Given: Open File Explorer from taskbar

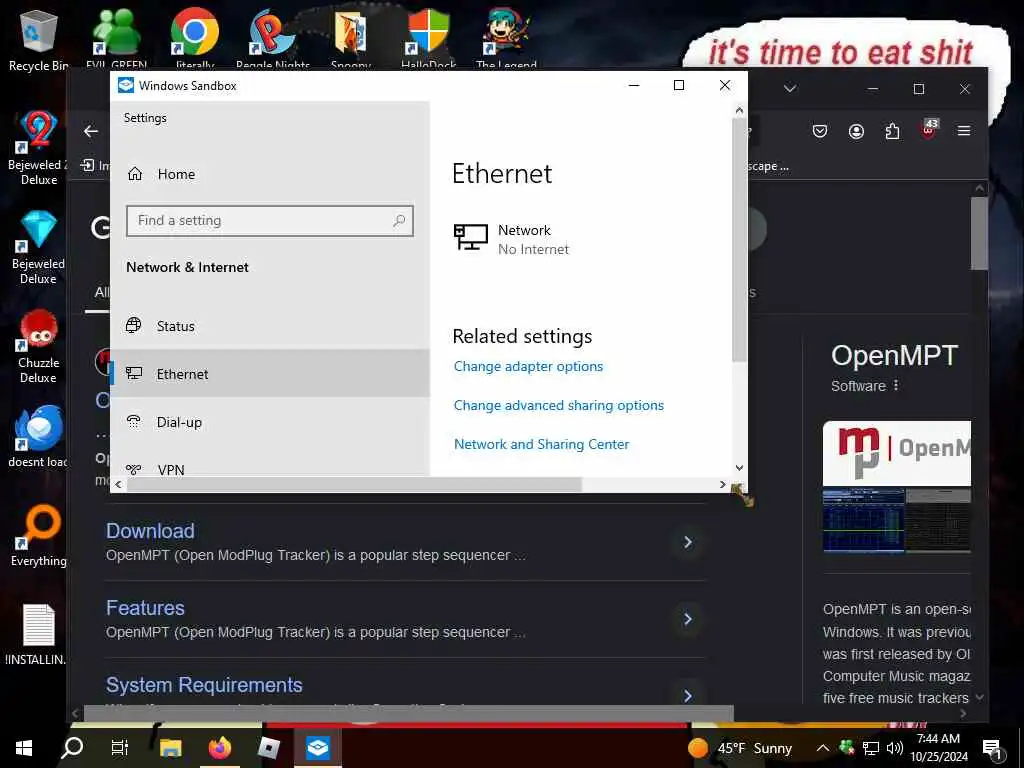Looking at the screenshot, I should (170, 748).
